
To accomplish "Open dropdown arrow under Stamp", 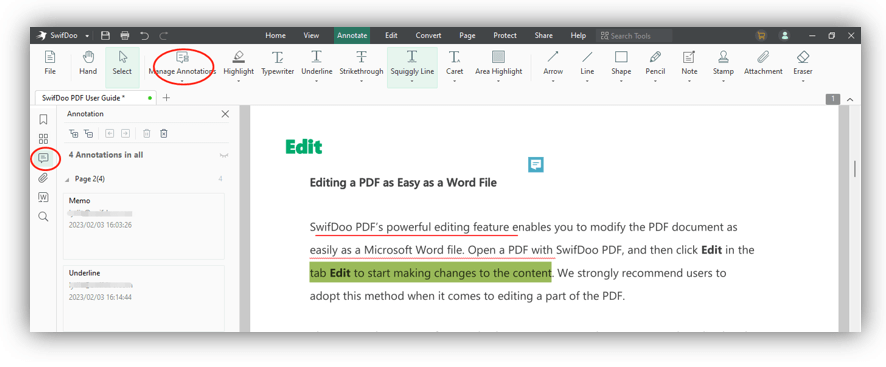I will pos(723,81).
